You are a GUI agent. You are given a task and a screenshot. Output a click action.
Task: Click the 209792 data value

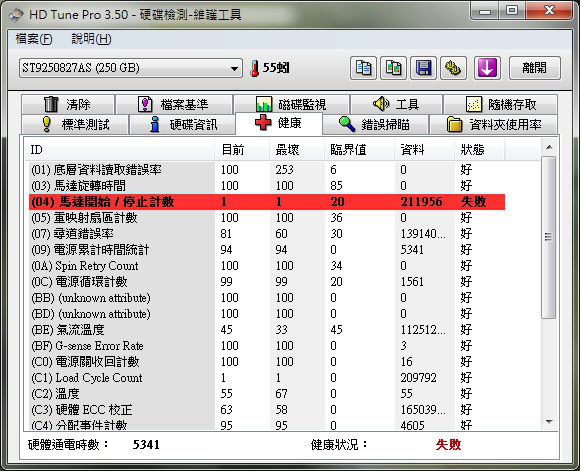pyautogui.click(x=418, y=378)
